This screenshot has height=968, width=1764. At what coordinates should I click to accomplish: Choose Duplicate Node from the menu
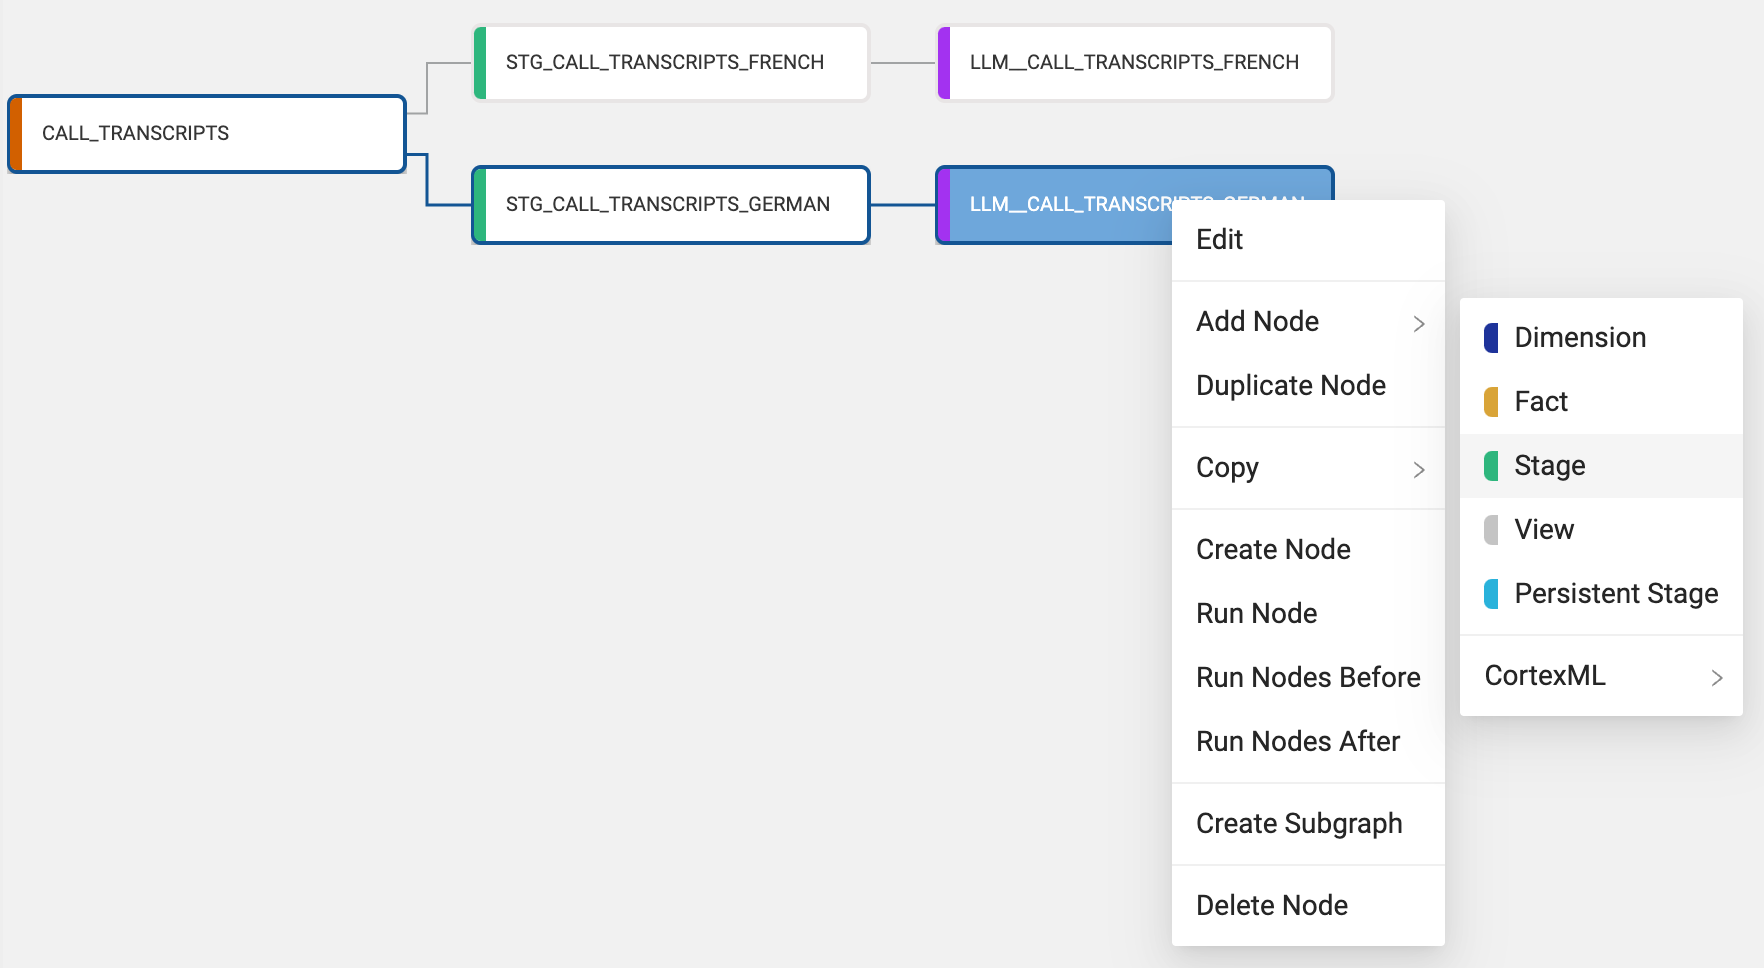[x=1290, y=386]
